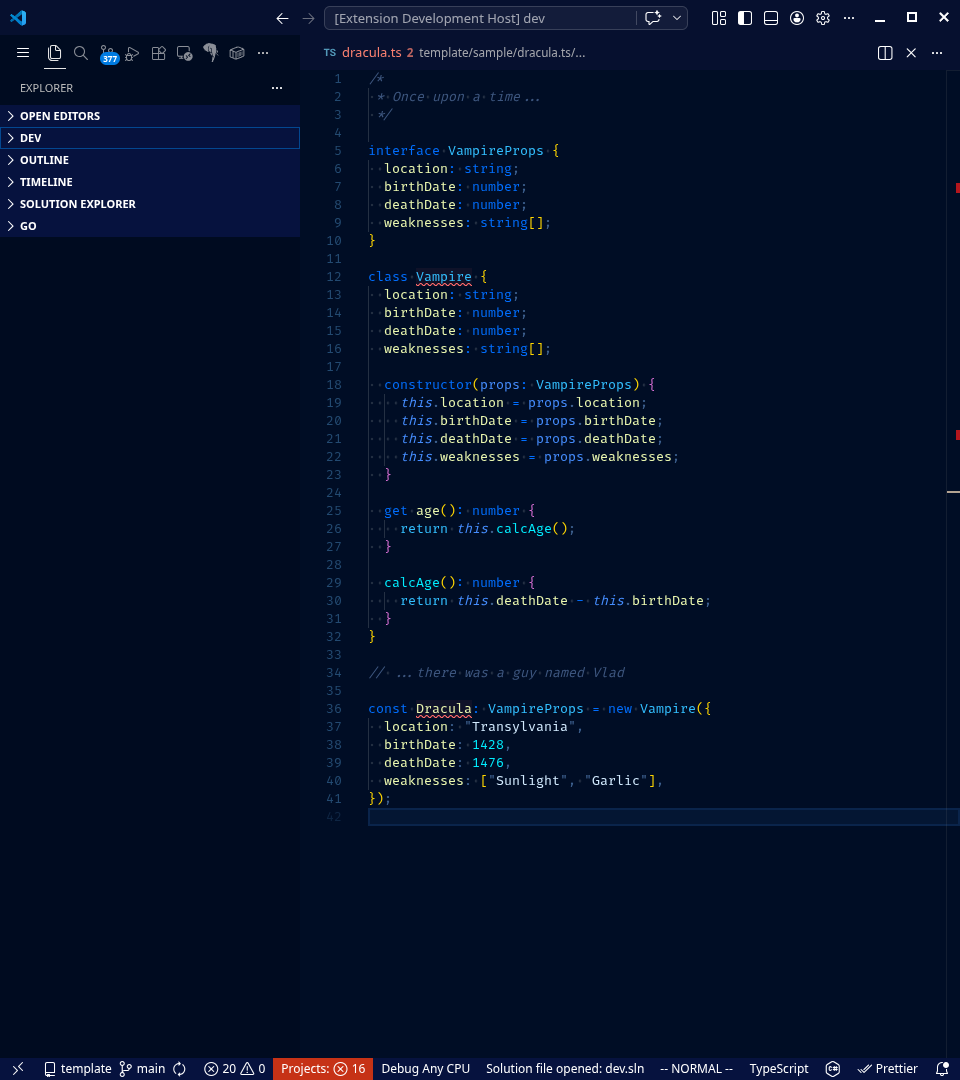
Task: Click the calcAge method name on line 29
Action: click(412, 582)
